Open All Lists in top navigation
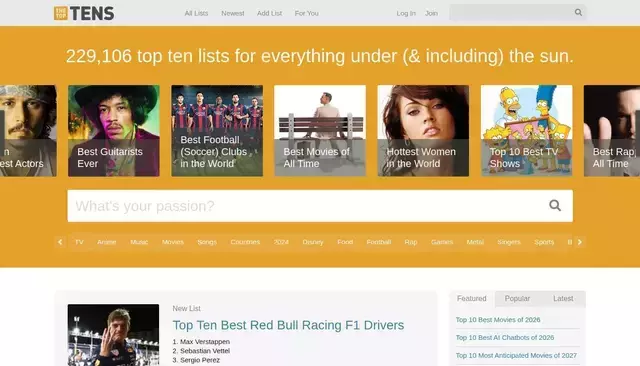 click(x=196, y=13)
